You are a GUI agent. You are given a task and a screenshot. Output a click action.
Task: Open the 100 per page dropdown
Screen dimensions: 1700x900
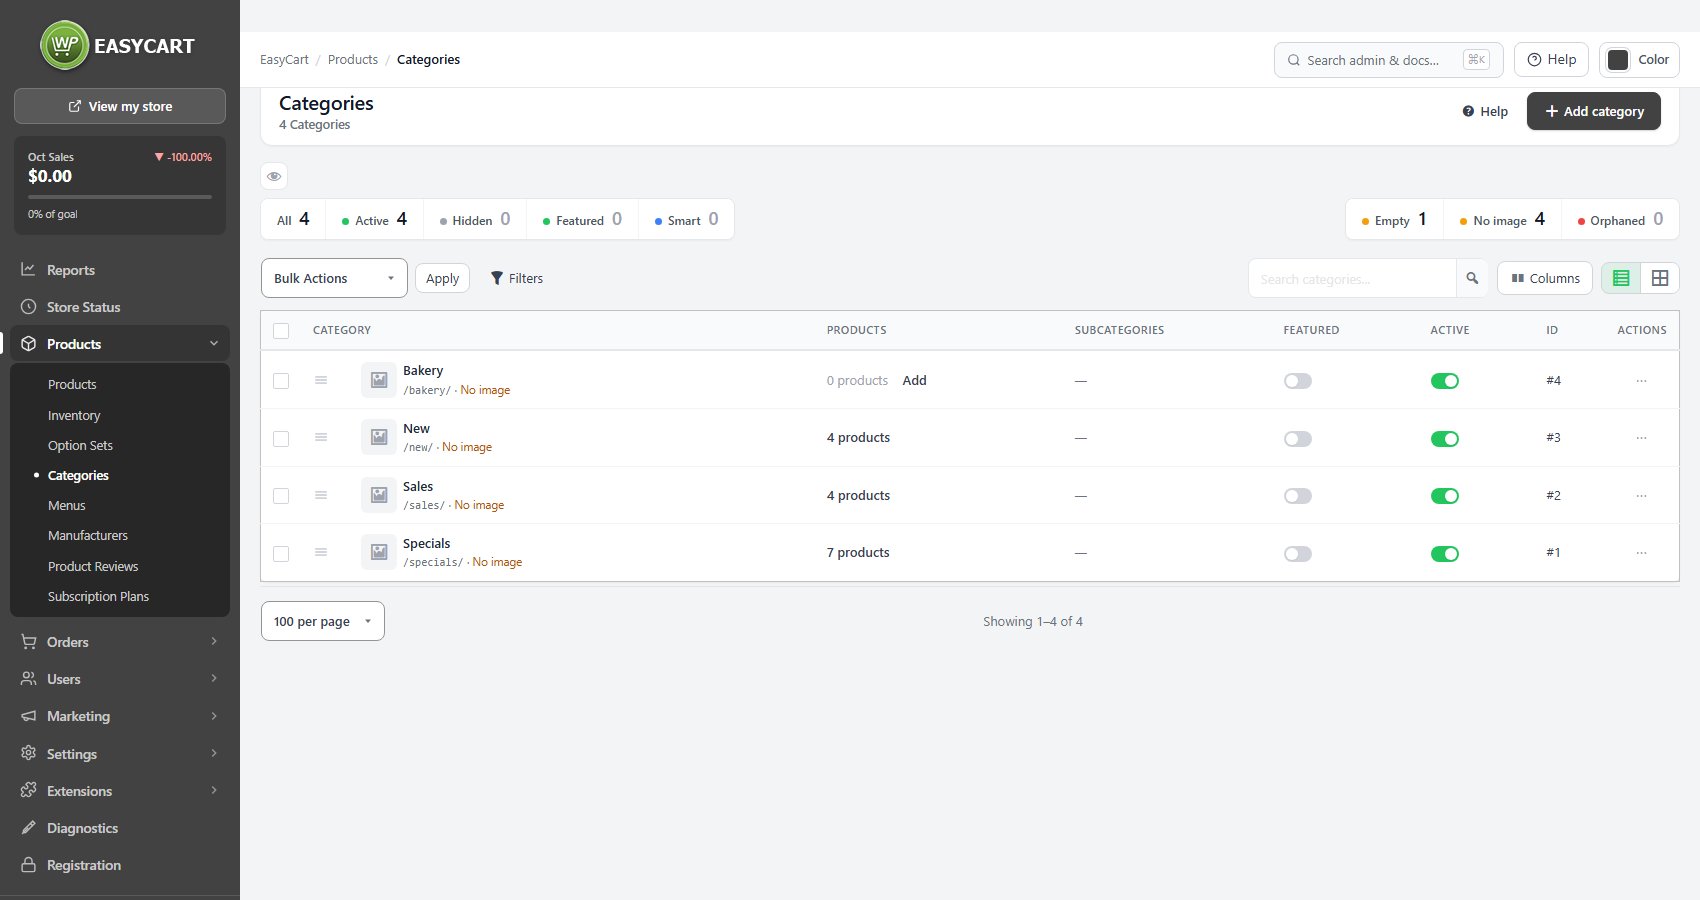point(323,621)
